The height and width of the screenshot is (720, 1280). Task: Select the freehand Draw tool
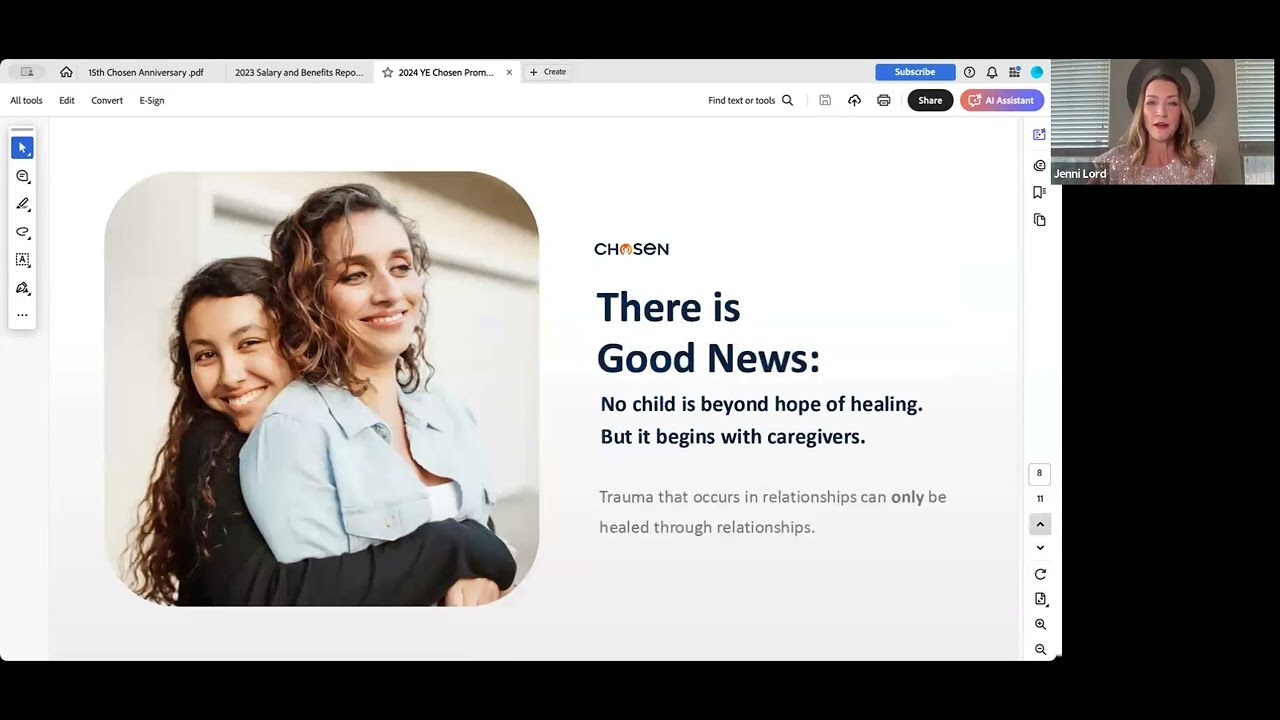[22, 232]
